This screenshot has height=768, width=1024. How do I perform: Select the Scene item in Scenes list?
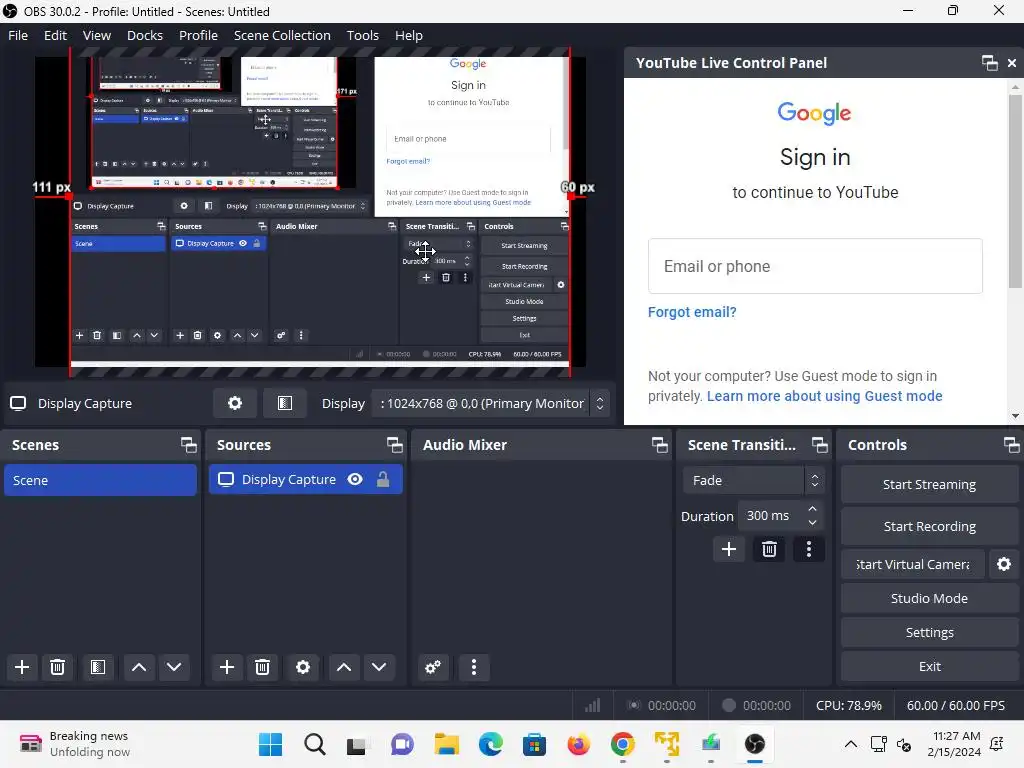coord(100,480)
